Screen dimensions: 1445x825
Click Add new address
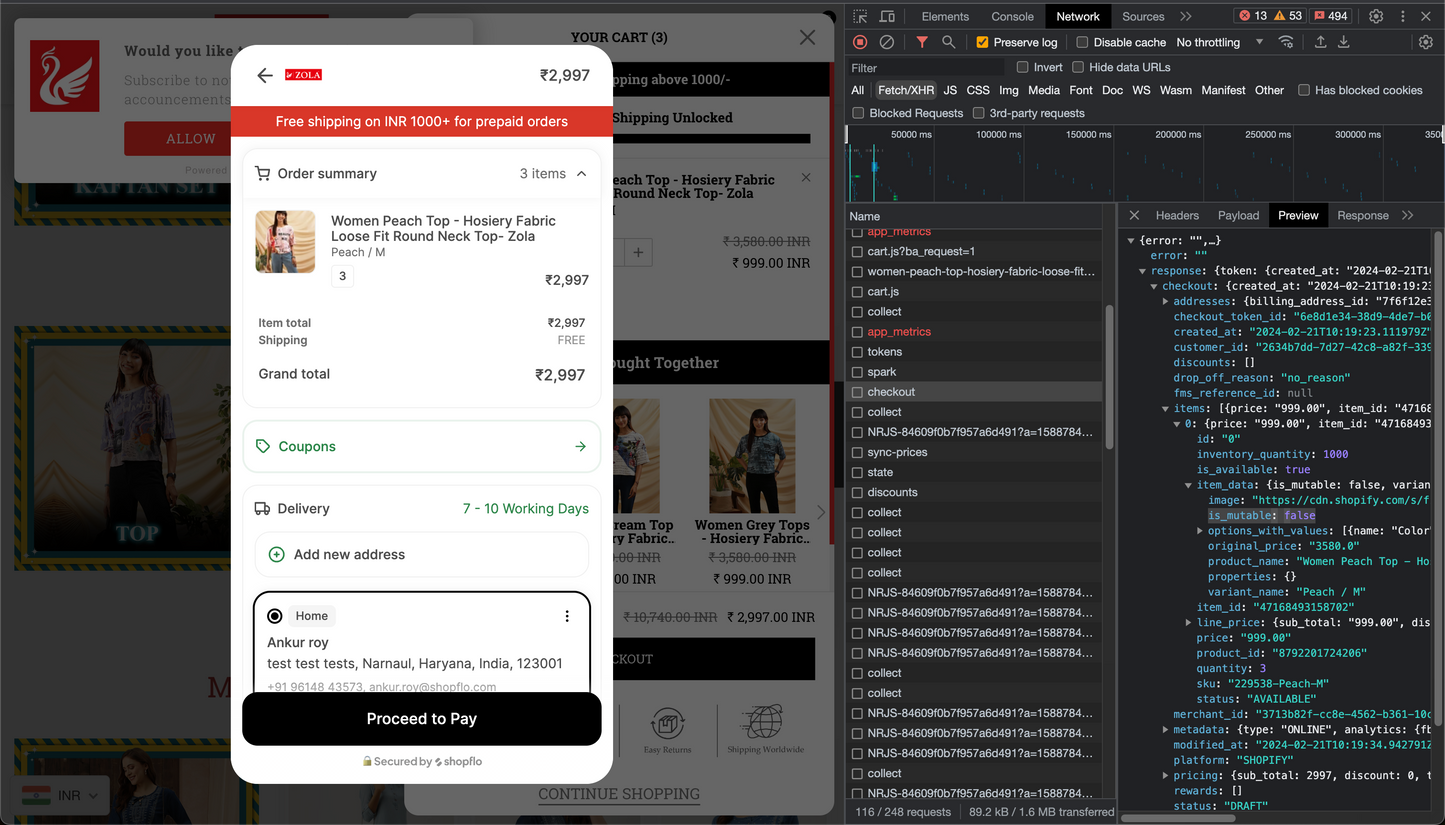[x=349, y=554]
